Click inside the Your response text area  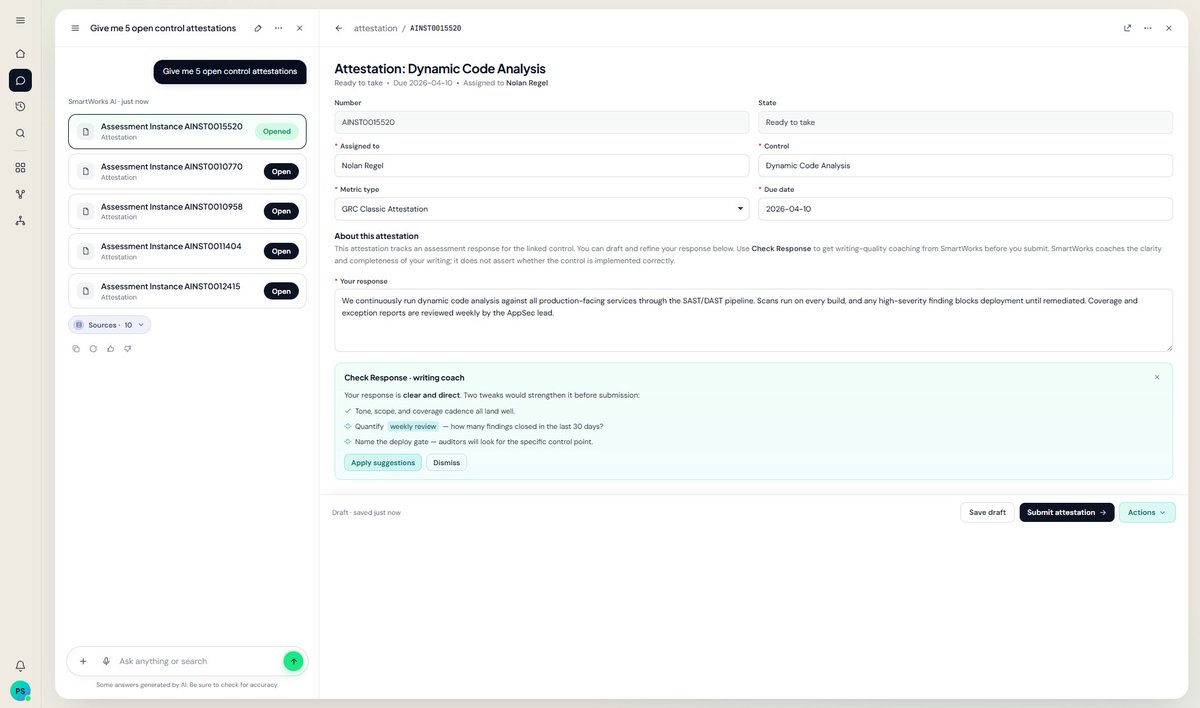tap(753, 320)
